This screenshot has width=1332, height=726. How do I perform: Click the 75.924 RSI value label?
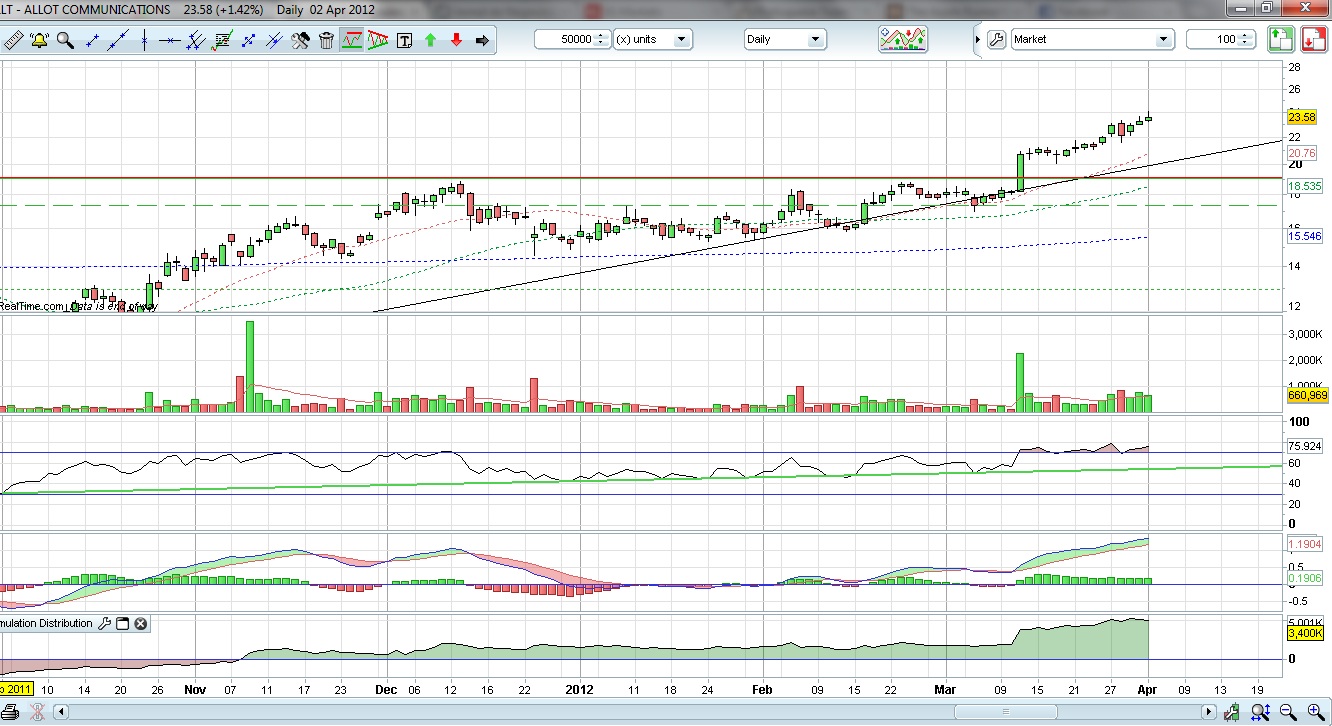coord(1304,446)
